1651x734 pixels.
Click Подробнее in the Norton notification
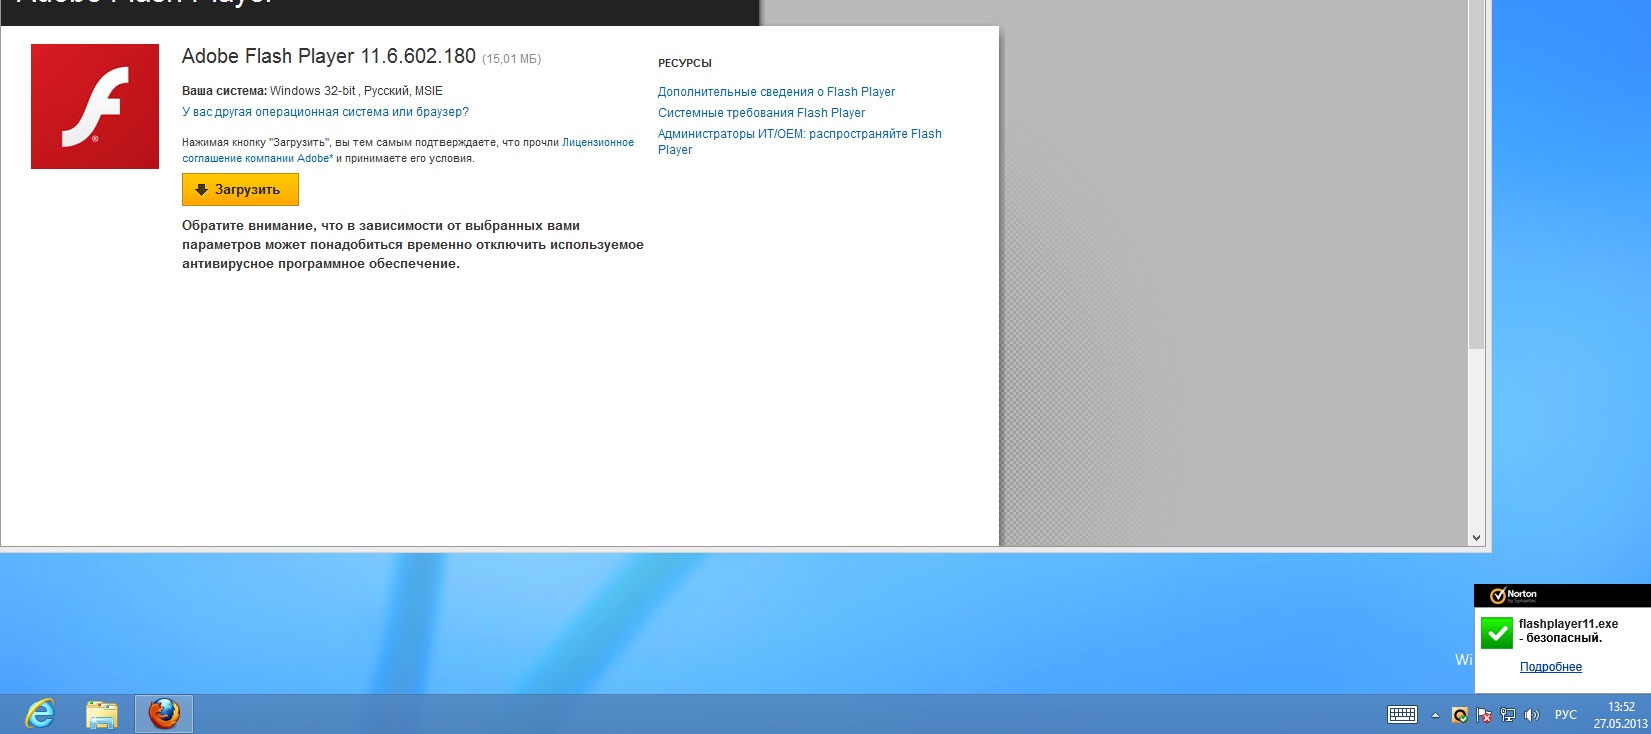(1551, 667)
